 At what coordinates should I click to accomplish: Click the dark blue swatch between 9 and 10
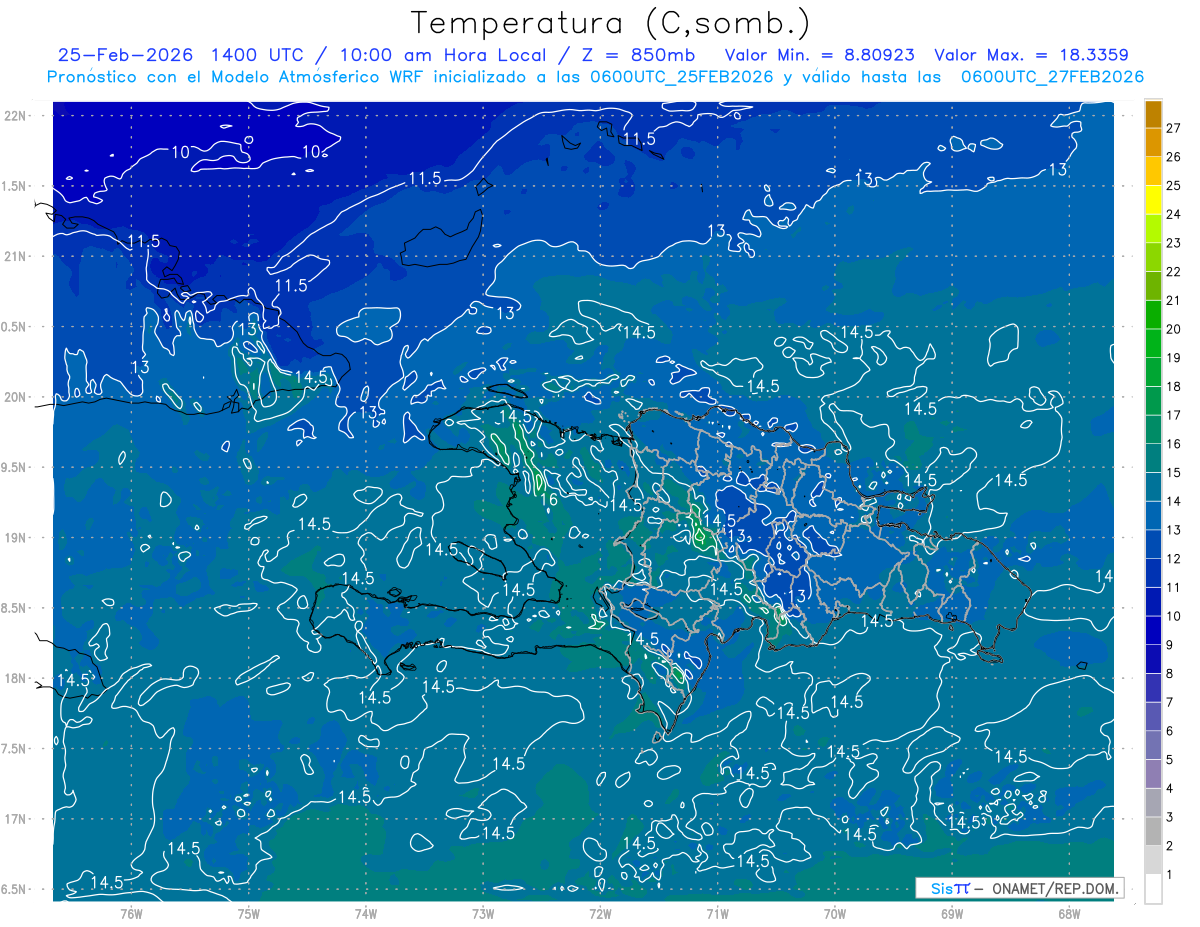click(1153, 630)
